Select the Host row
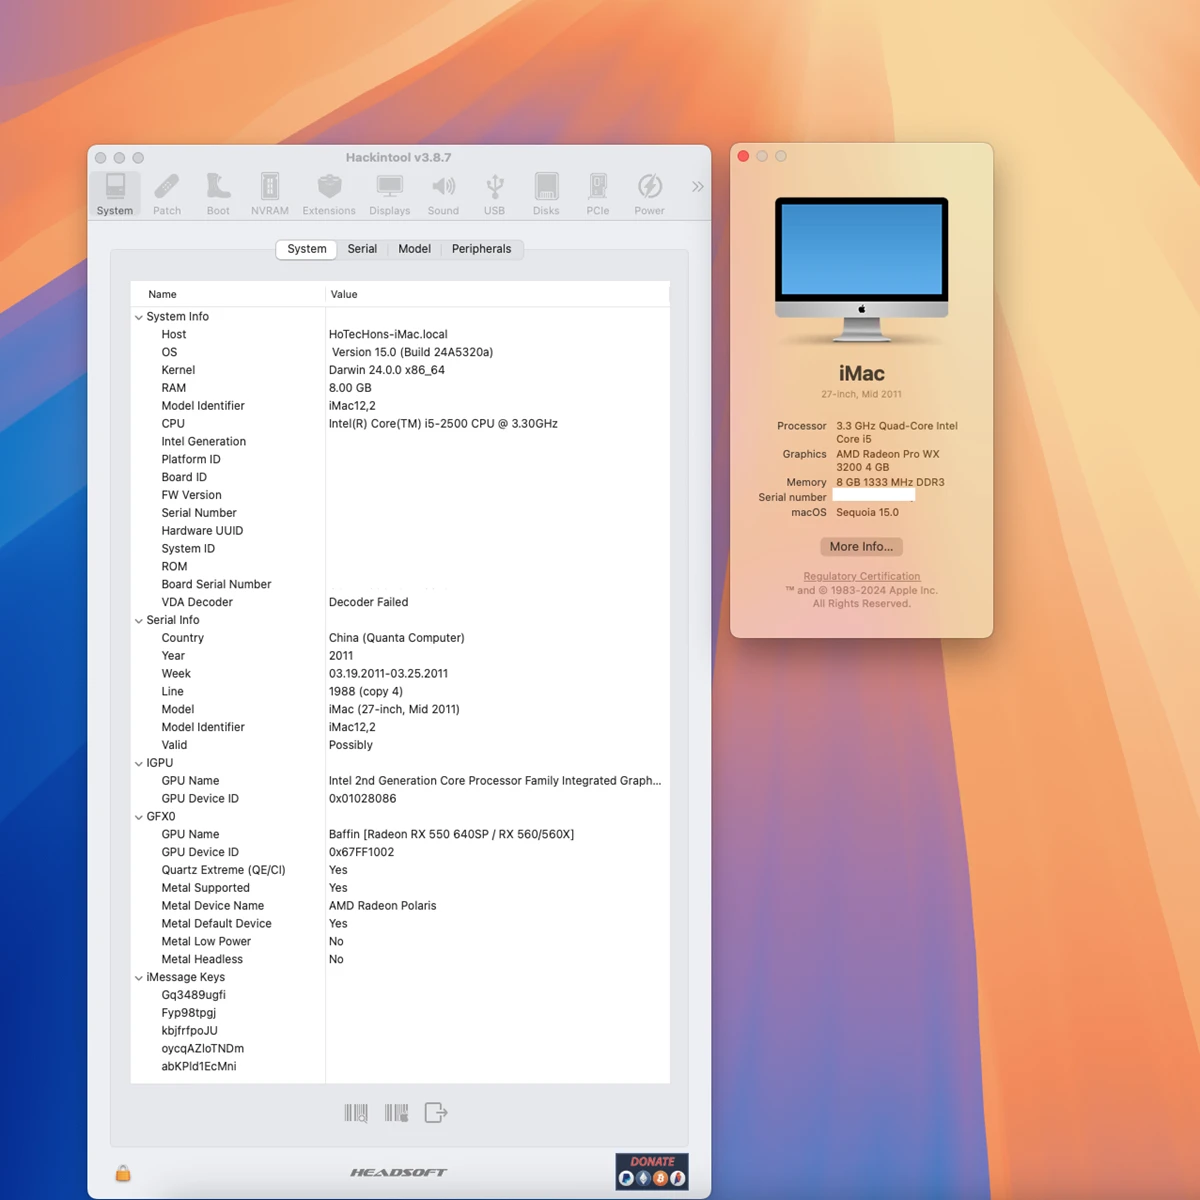Image resolution: width=1200 pixels, height=1200 pixels. pyautogui.click(x=400, y=334)
